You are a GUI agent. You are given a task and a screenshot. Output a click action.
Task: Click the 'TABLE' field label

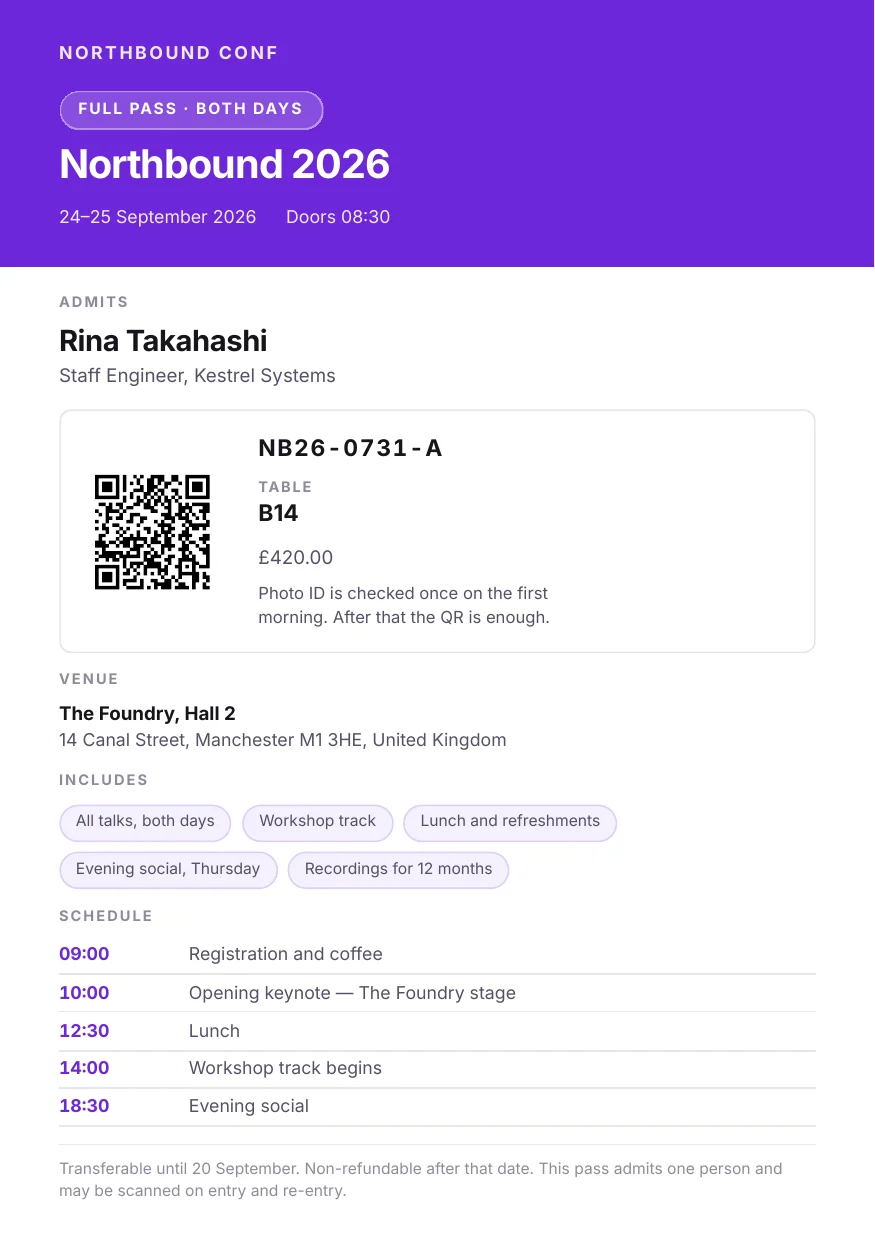[x=285, y=487]
